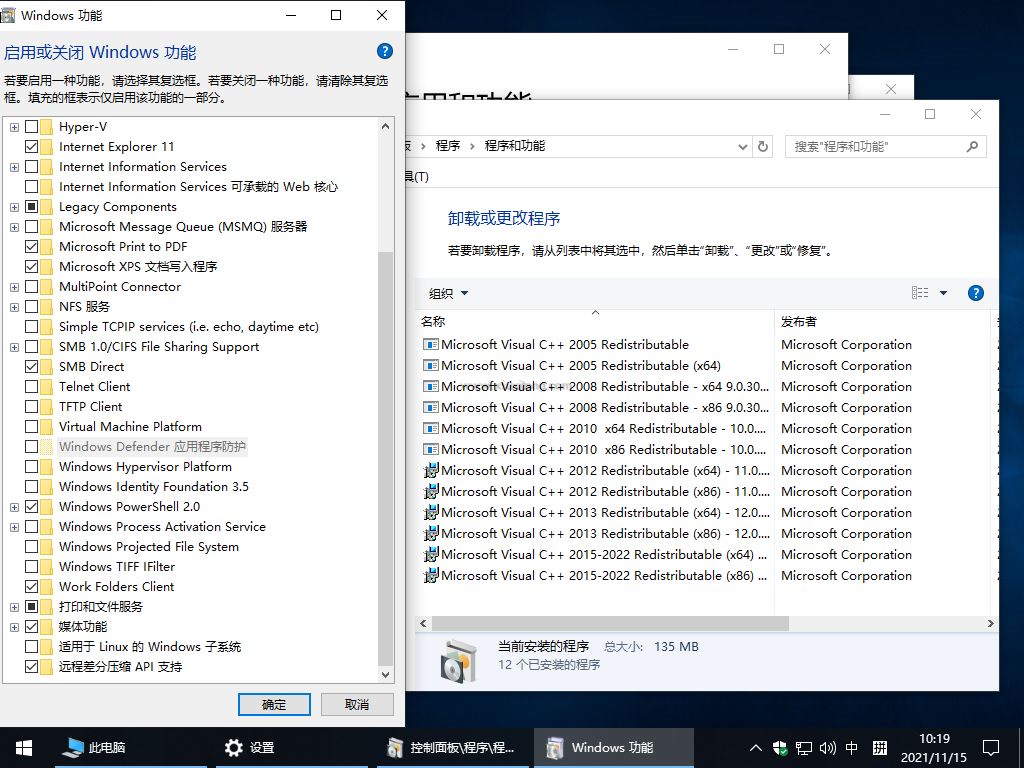Open help in Programs and Features window
The width and height of the screenshot is (1024, 768).
975,293
